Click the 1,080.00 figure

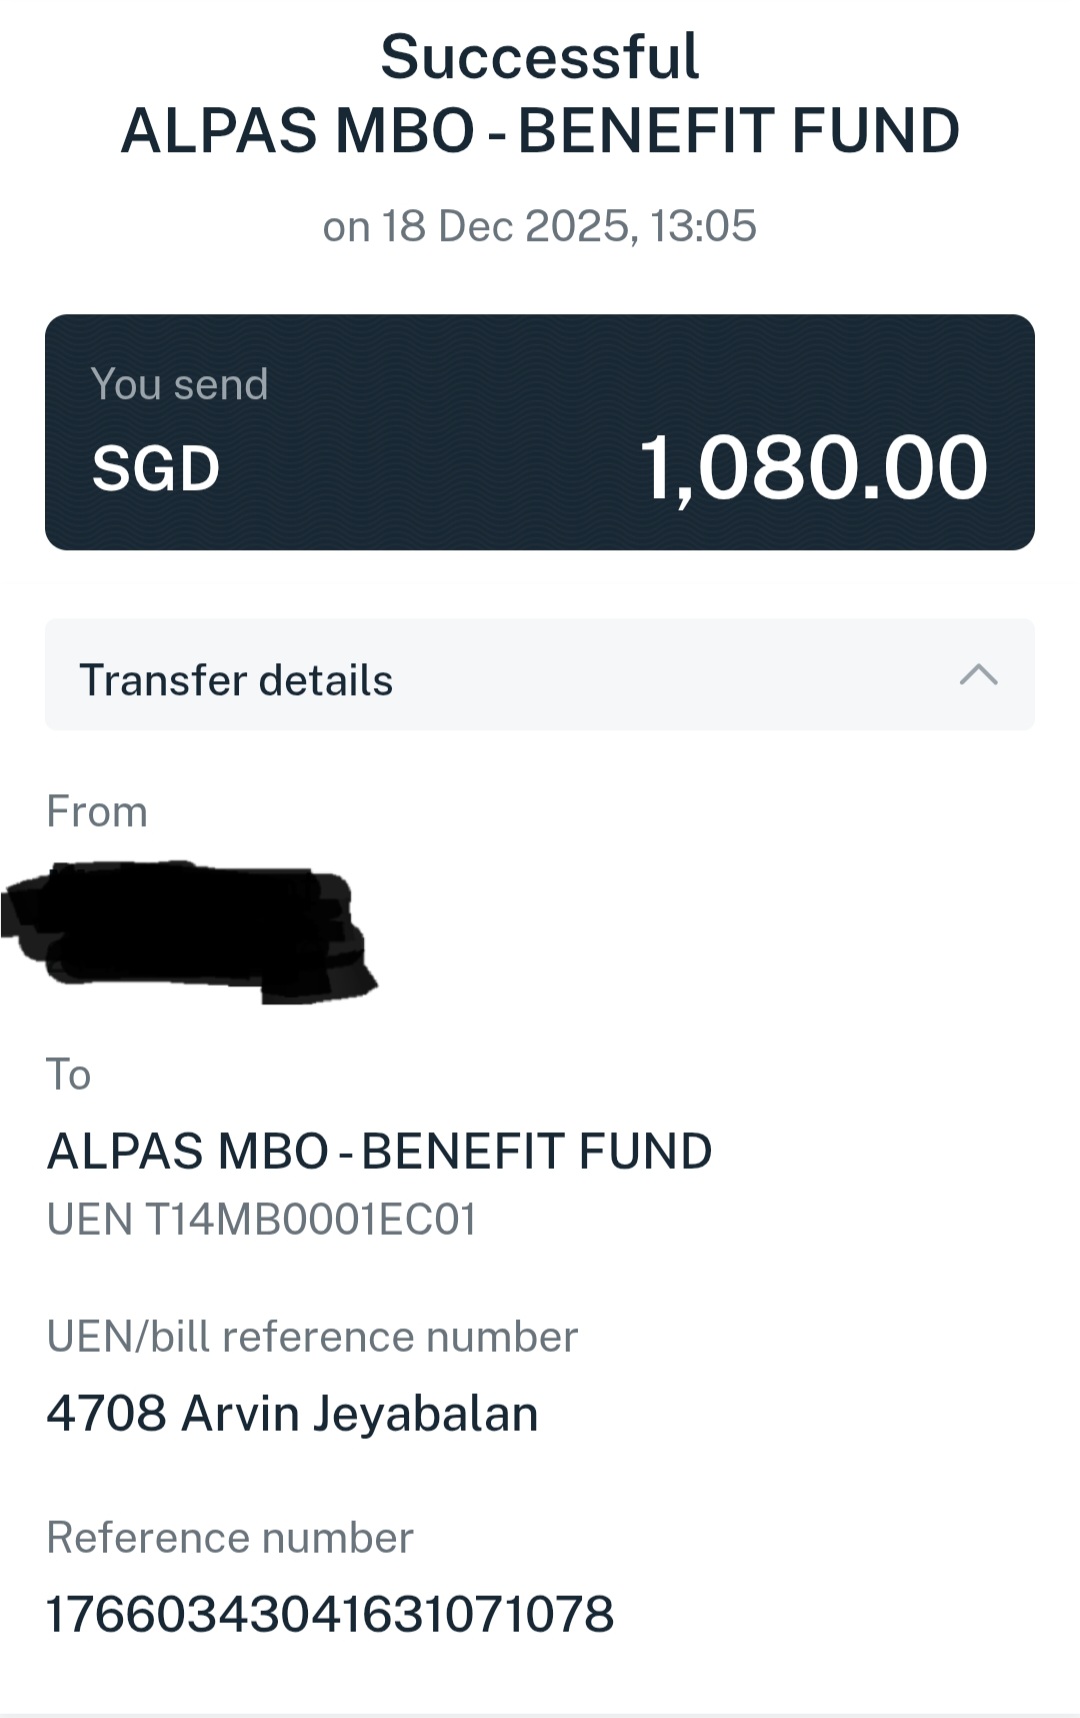tap(813, 467)
